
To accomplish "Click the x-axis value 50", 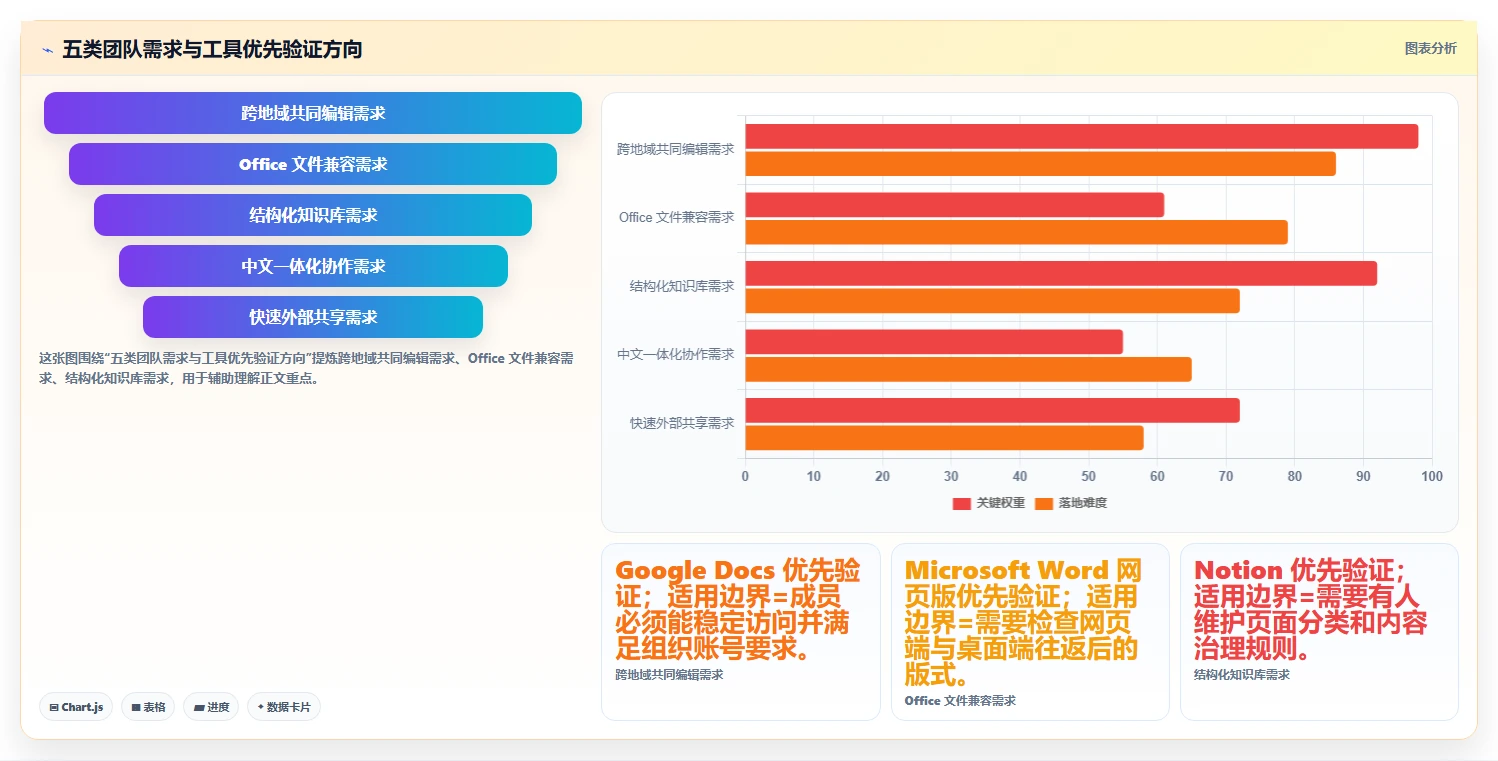I will coord(1089,476).
